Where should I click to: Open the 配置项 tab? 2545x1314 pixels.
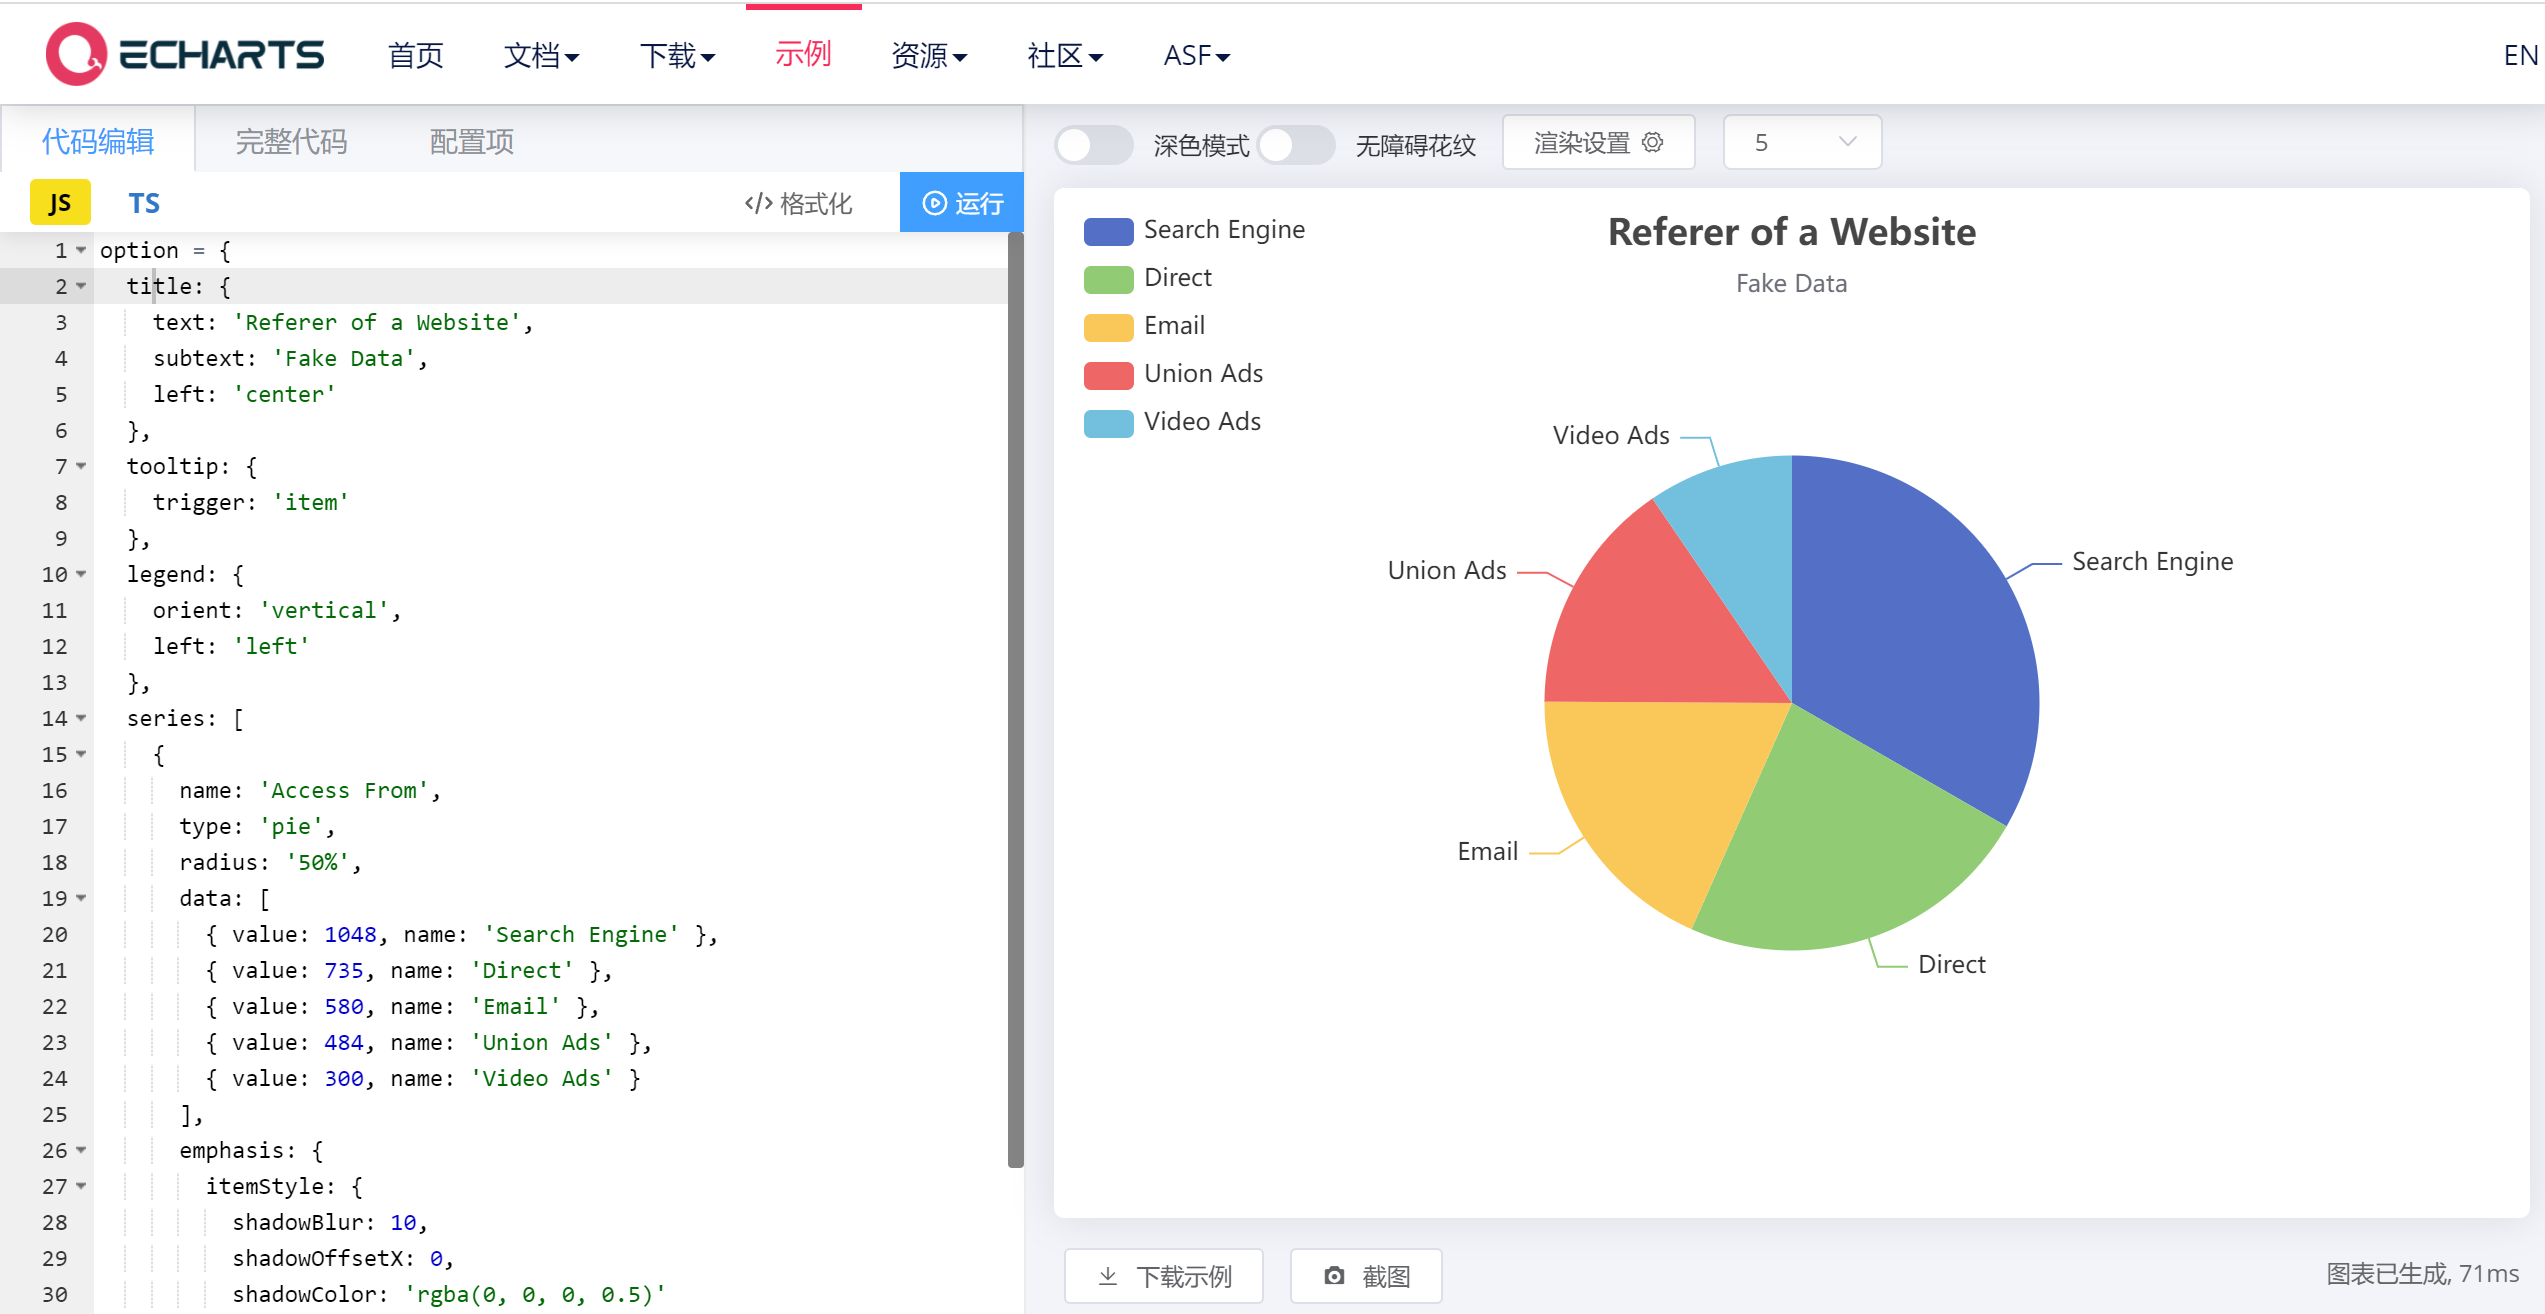pos(471,141)
